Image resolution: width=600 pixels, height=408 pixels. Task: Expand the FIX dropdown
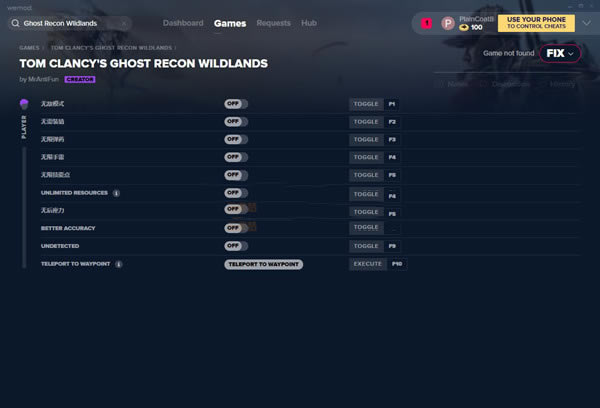(x=560, y=54)
